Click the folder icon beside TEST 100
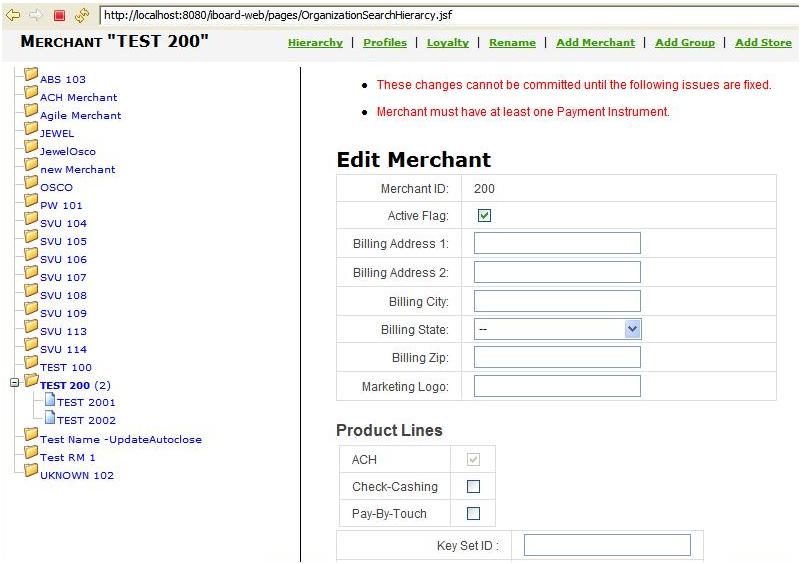 pyautogui.click(x=31, y=363)
